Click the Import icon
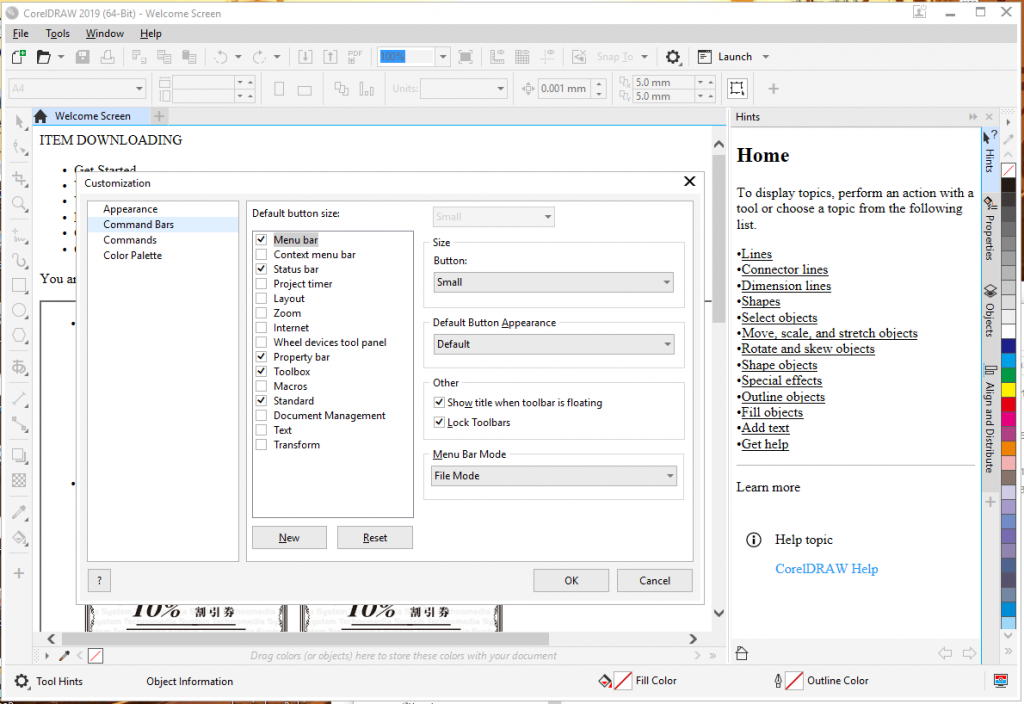The width and height of the screenshot is (1024, 704). coord(305,57)
